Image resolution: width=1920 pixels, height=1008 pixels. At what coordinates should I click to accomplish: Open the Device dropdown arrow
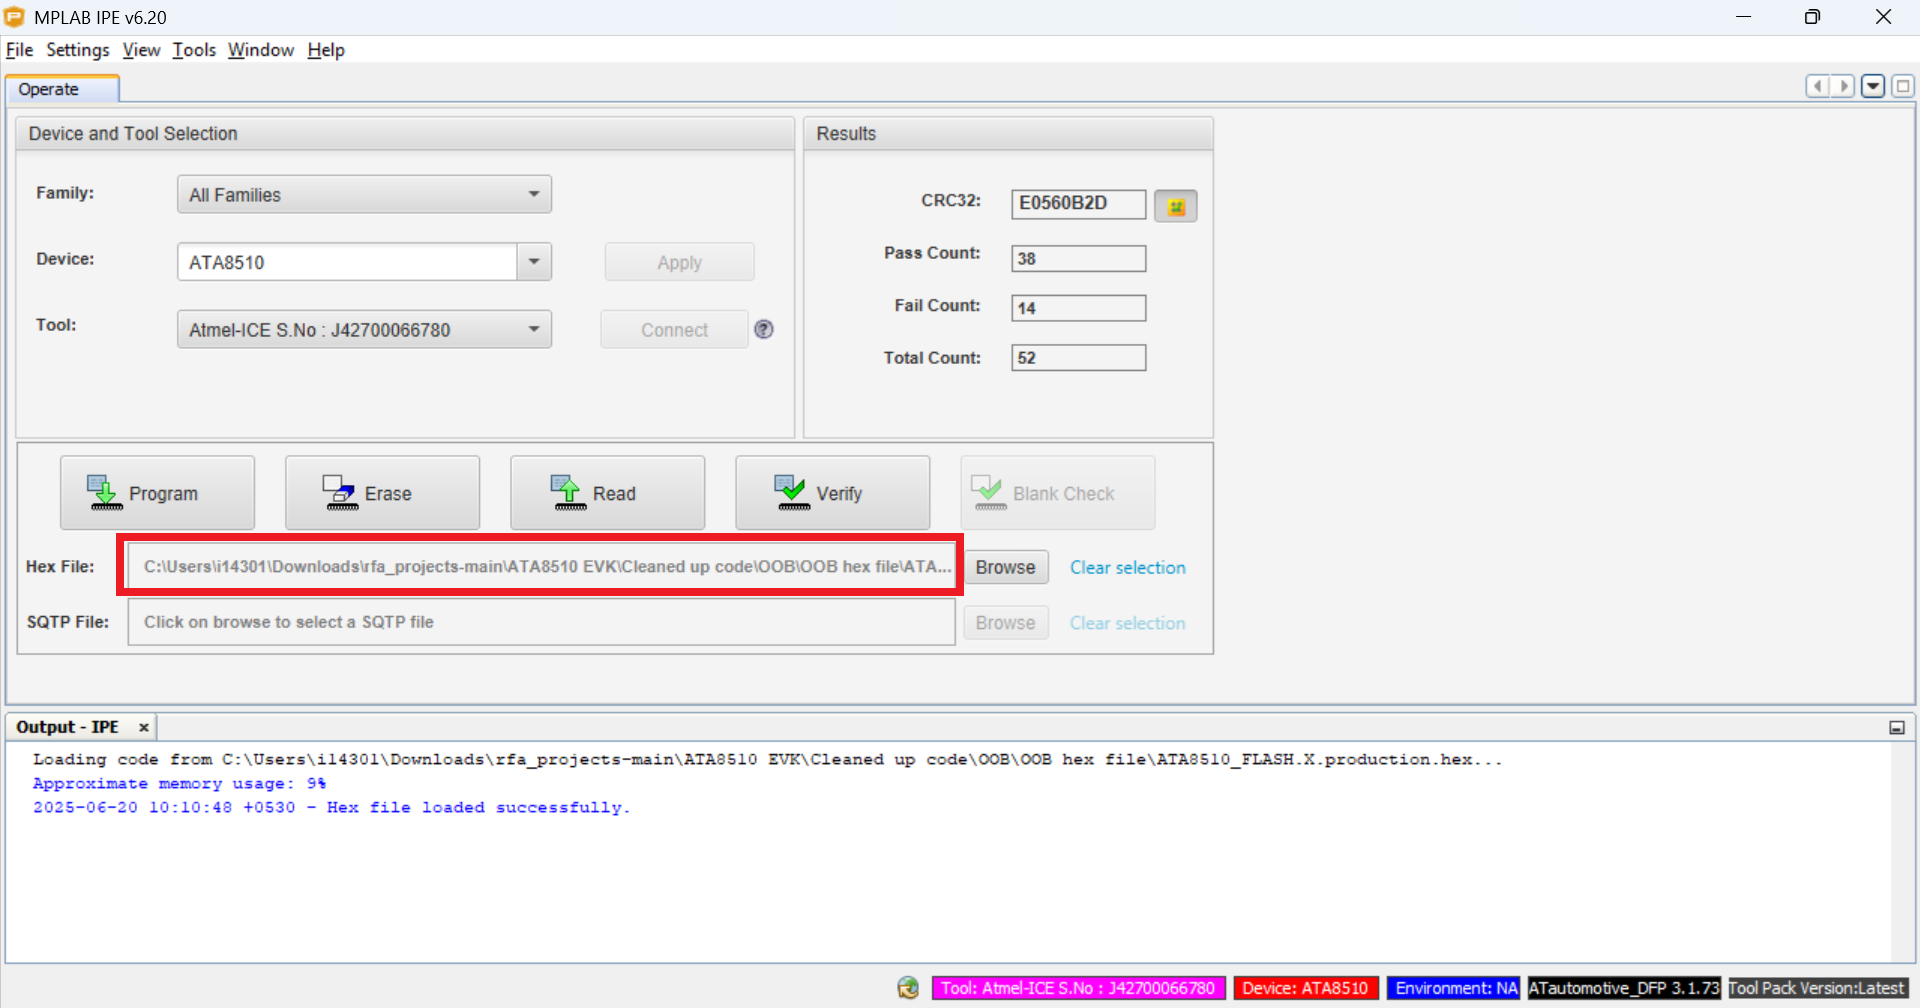[534, 262]
